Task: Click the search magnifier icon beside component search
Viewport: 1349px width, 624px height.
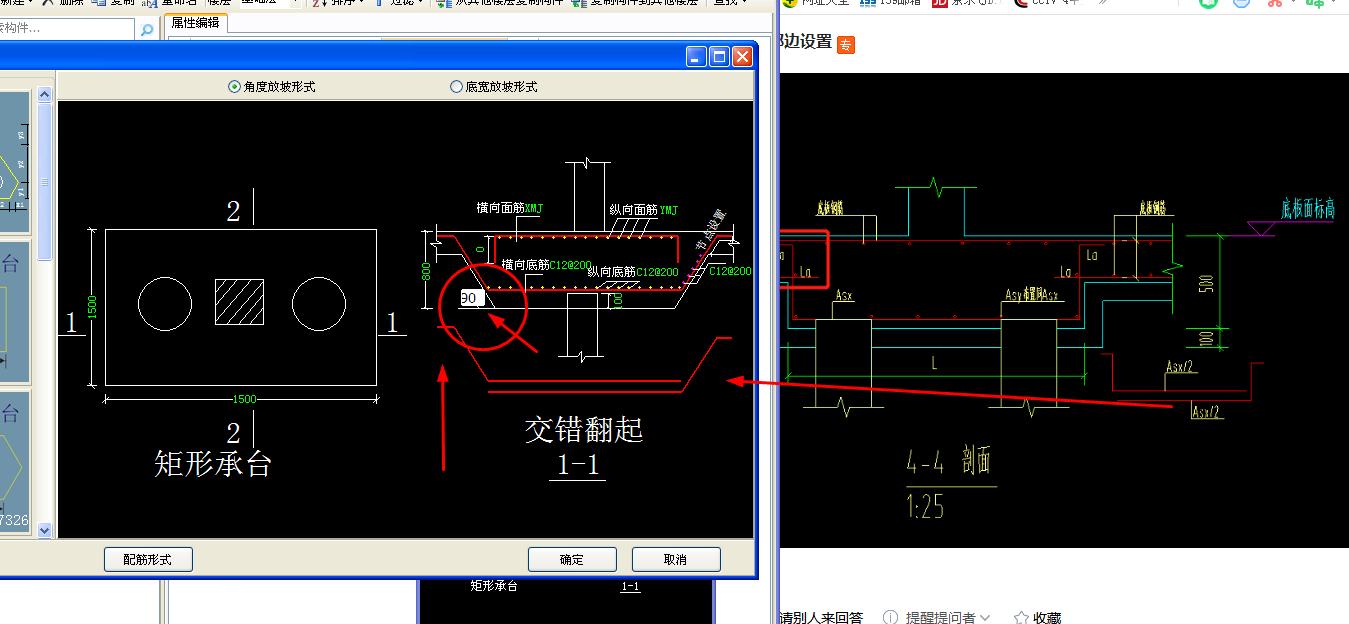Action: point(147,30)
